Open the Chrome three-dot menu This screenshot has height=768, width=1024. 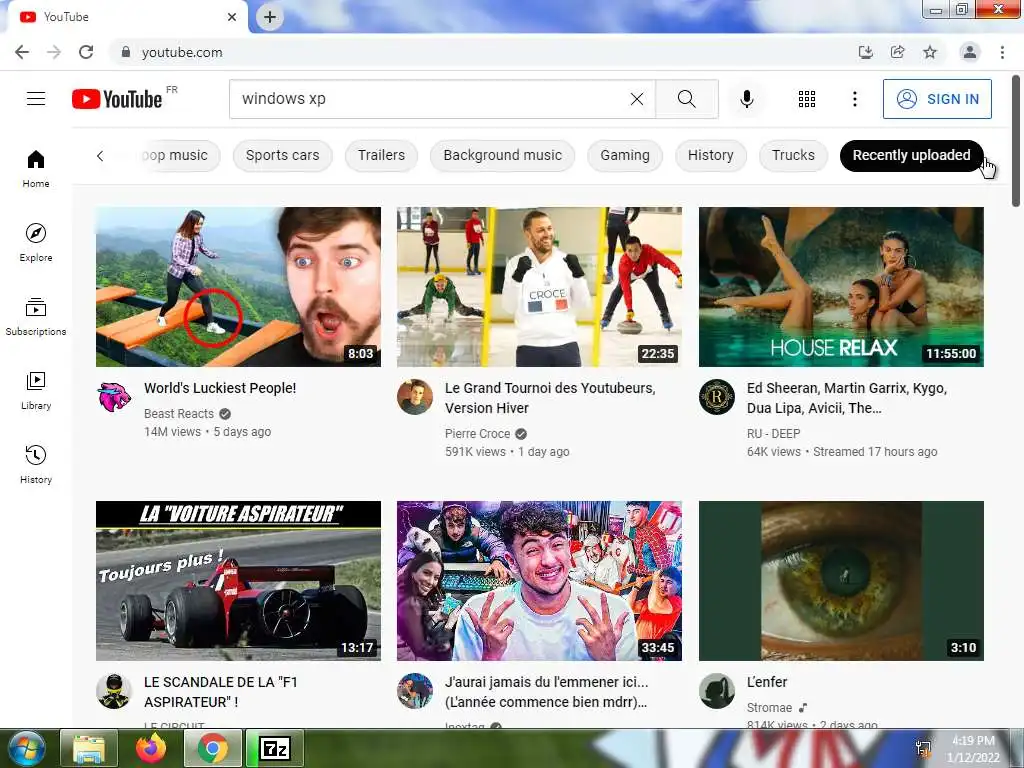tap(1002, 52)
